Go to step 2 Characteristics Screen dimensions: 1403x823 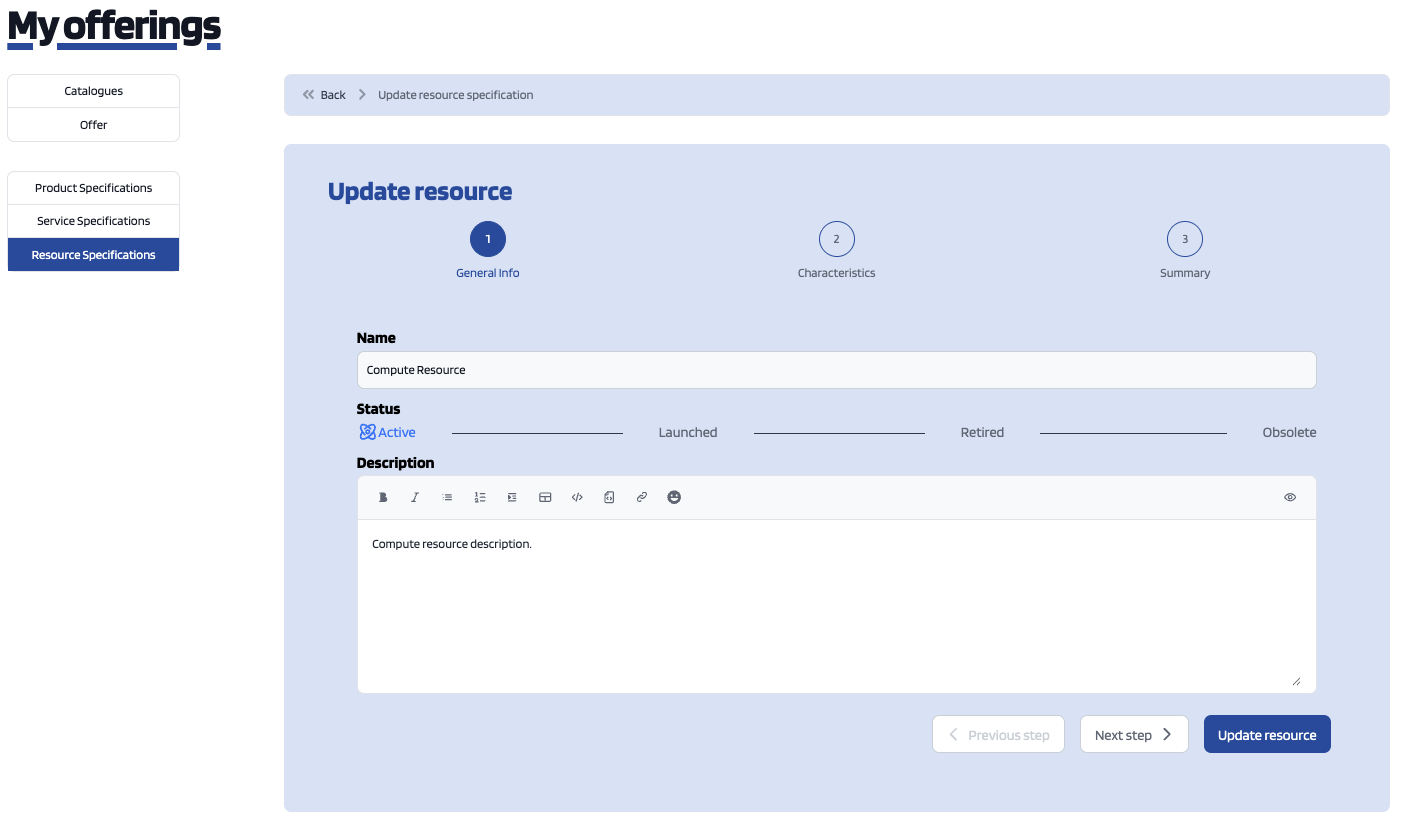836,240
